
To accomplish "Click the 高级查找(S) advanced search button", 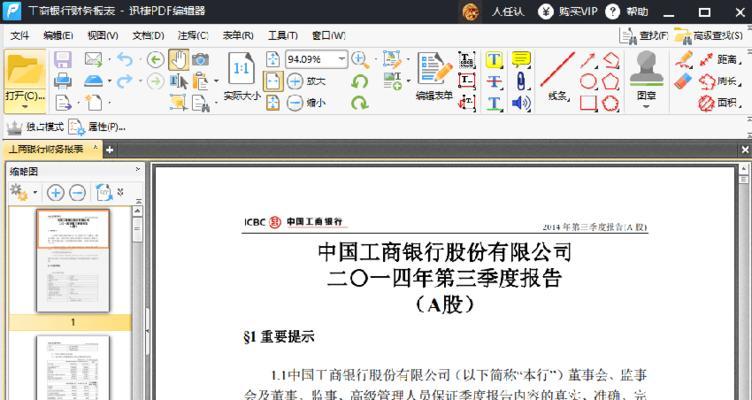I will [x=708, y=35].
